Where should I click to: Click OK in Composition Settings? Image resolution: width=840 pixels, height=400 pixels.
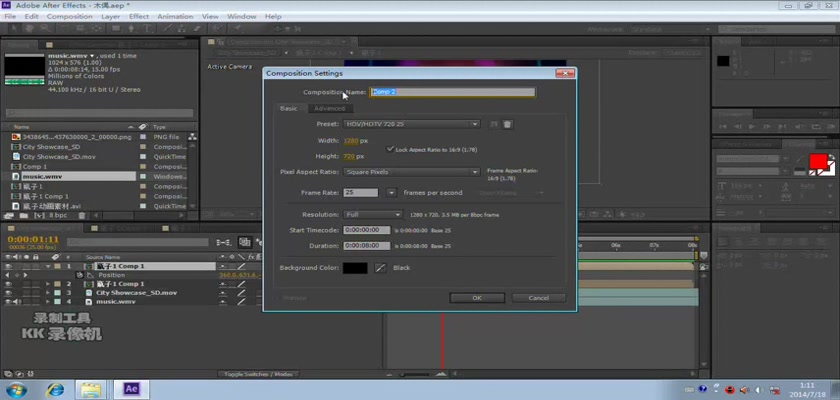tap(477, 298)
